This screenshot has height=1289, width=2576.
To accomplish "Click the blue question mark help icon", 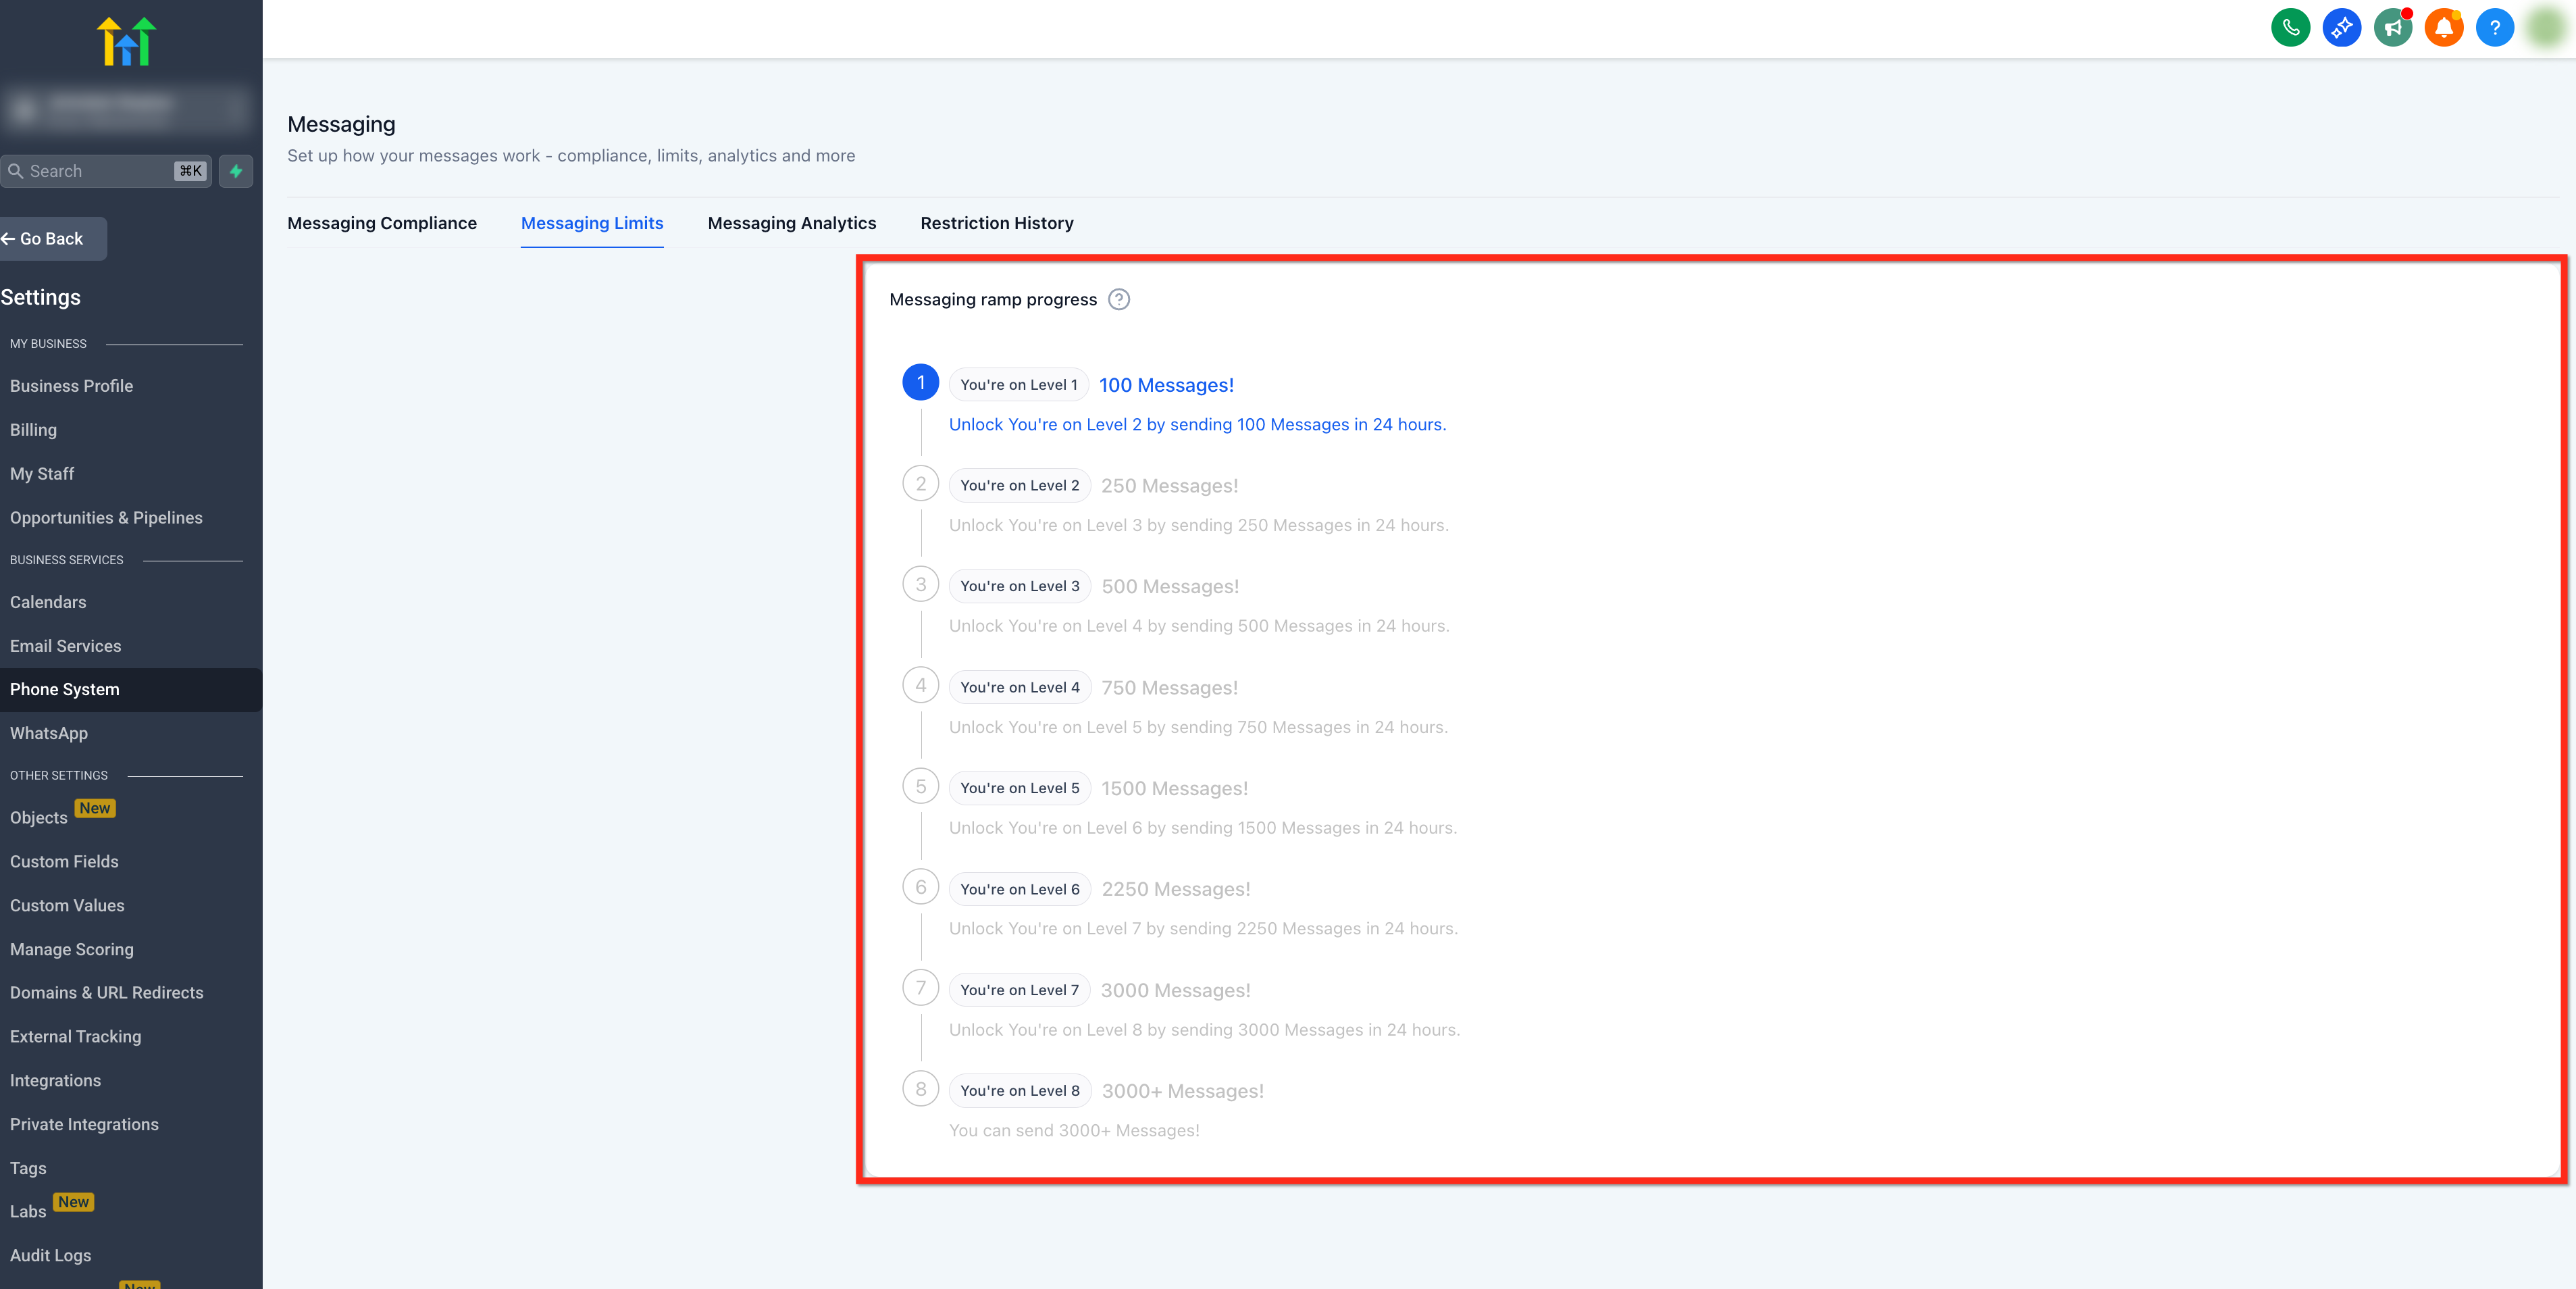I will (2494, 28).
